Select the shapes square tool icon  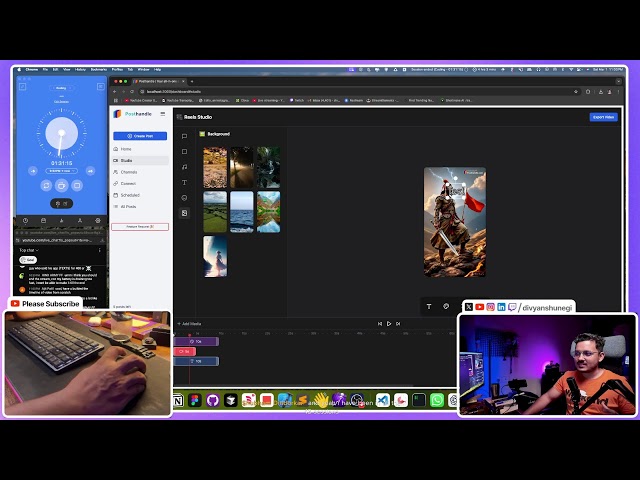click(184, 151)
